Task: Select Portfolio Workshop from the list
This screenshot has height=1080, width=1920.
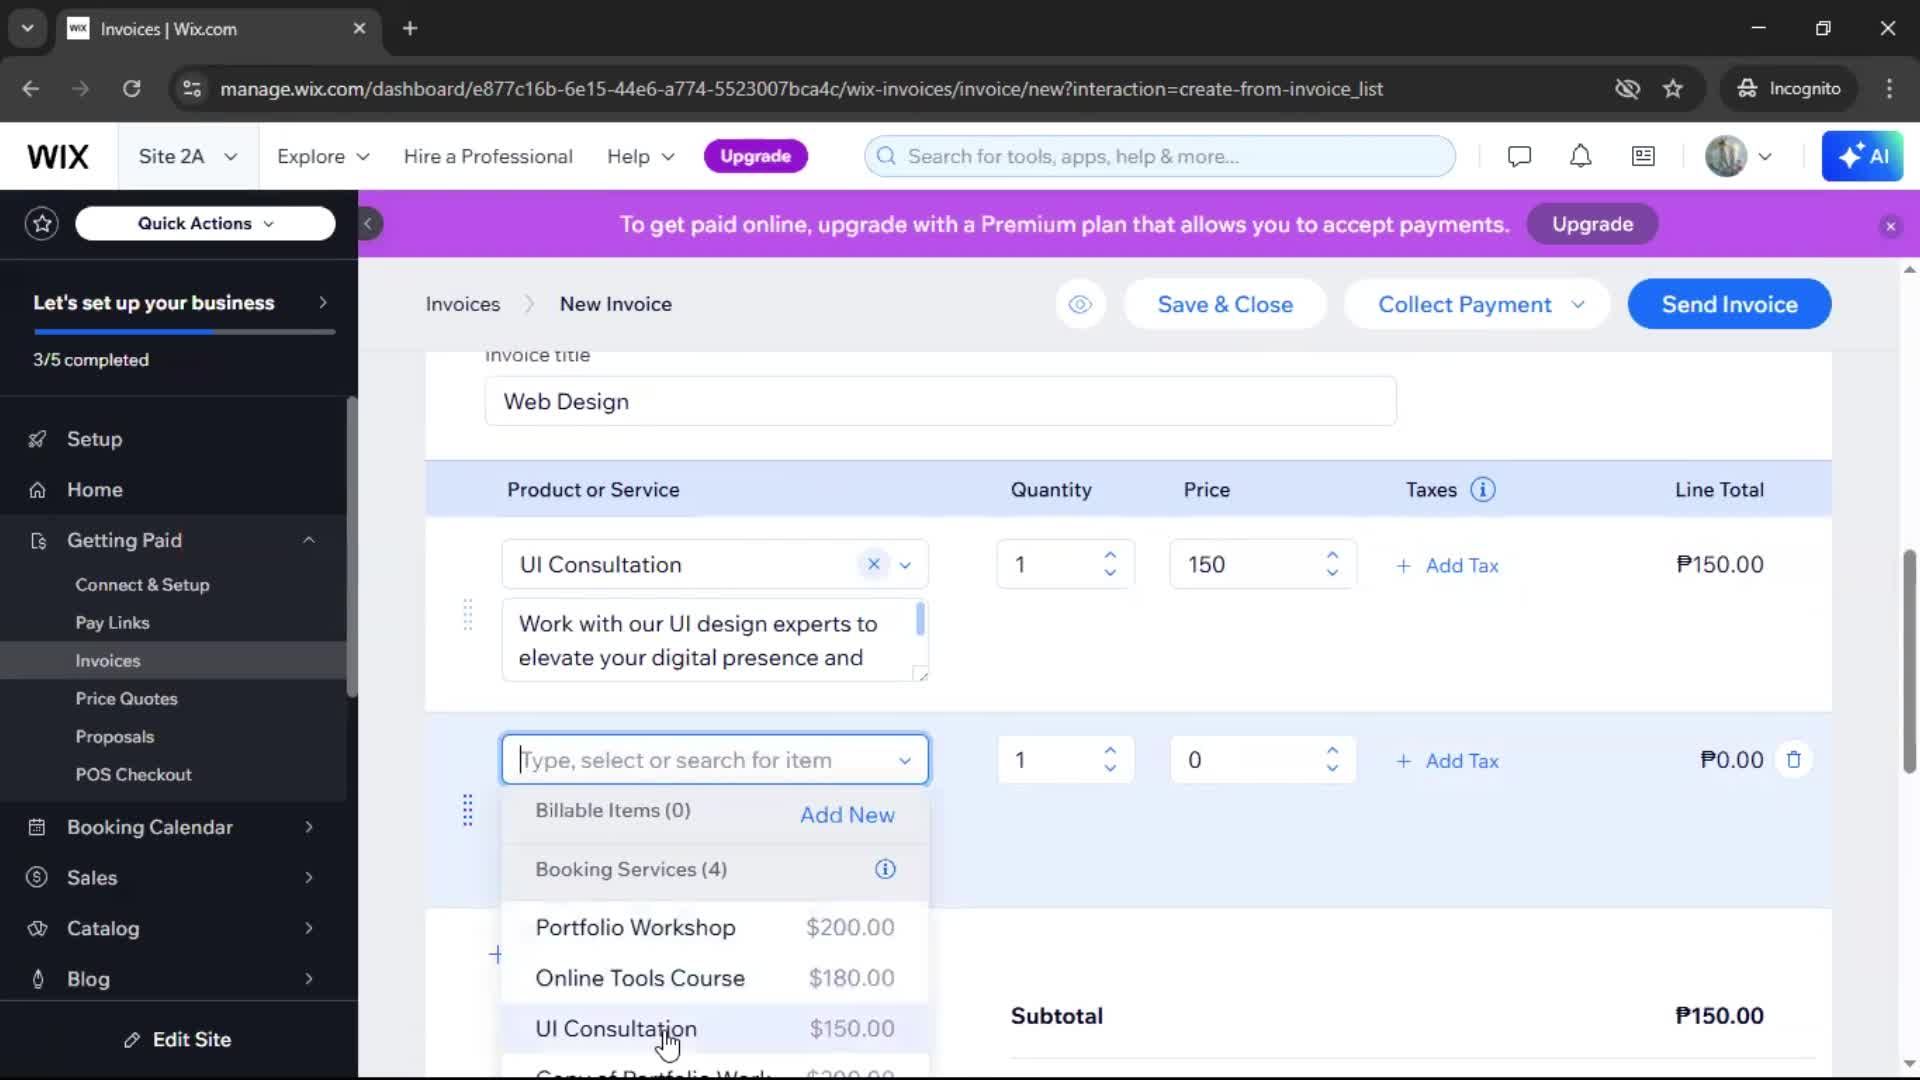Action: coord(715,927)
